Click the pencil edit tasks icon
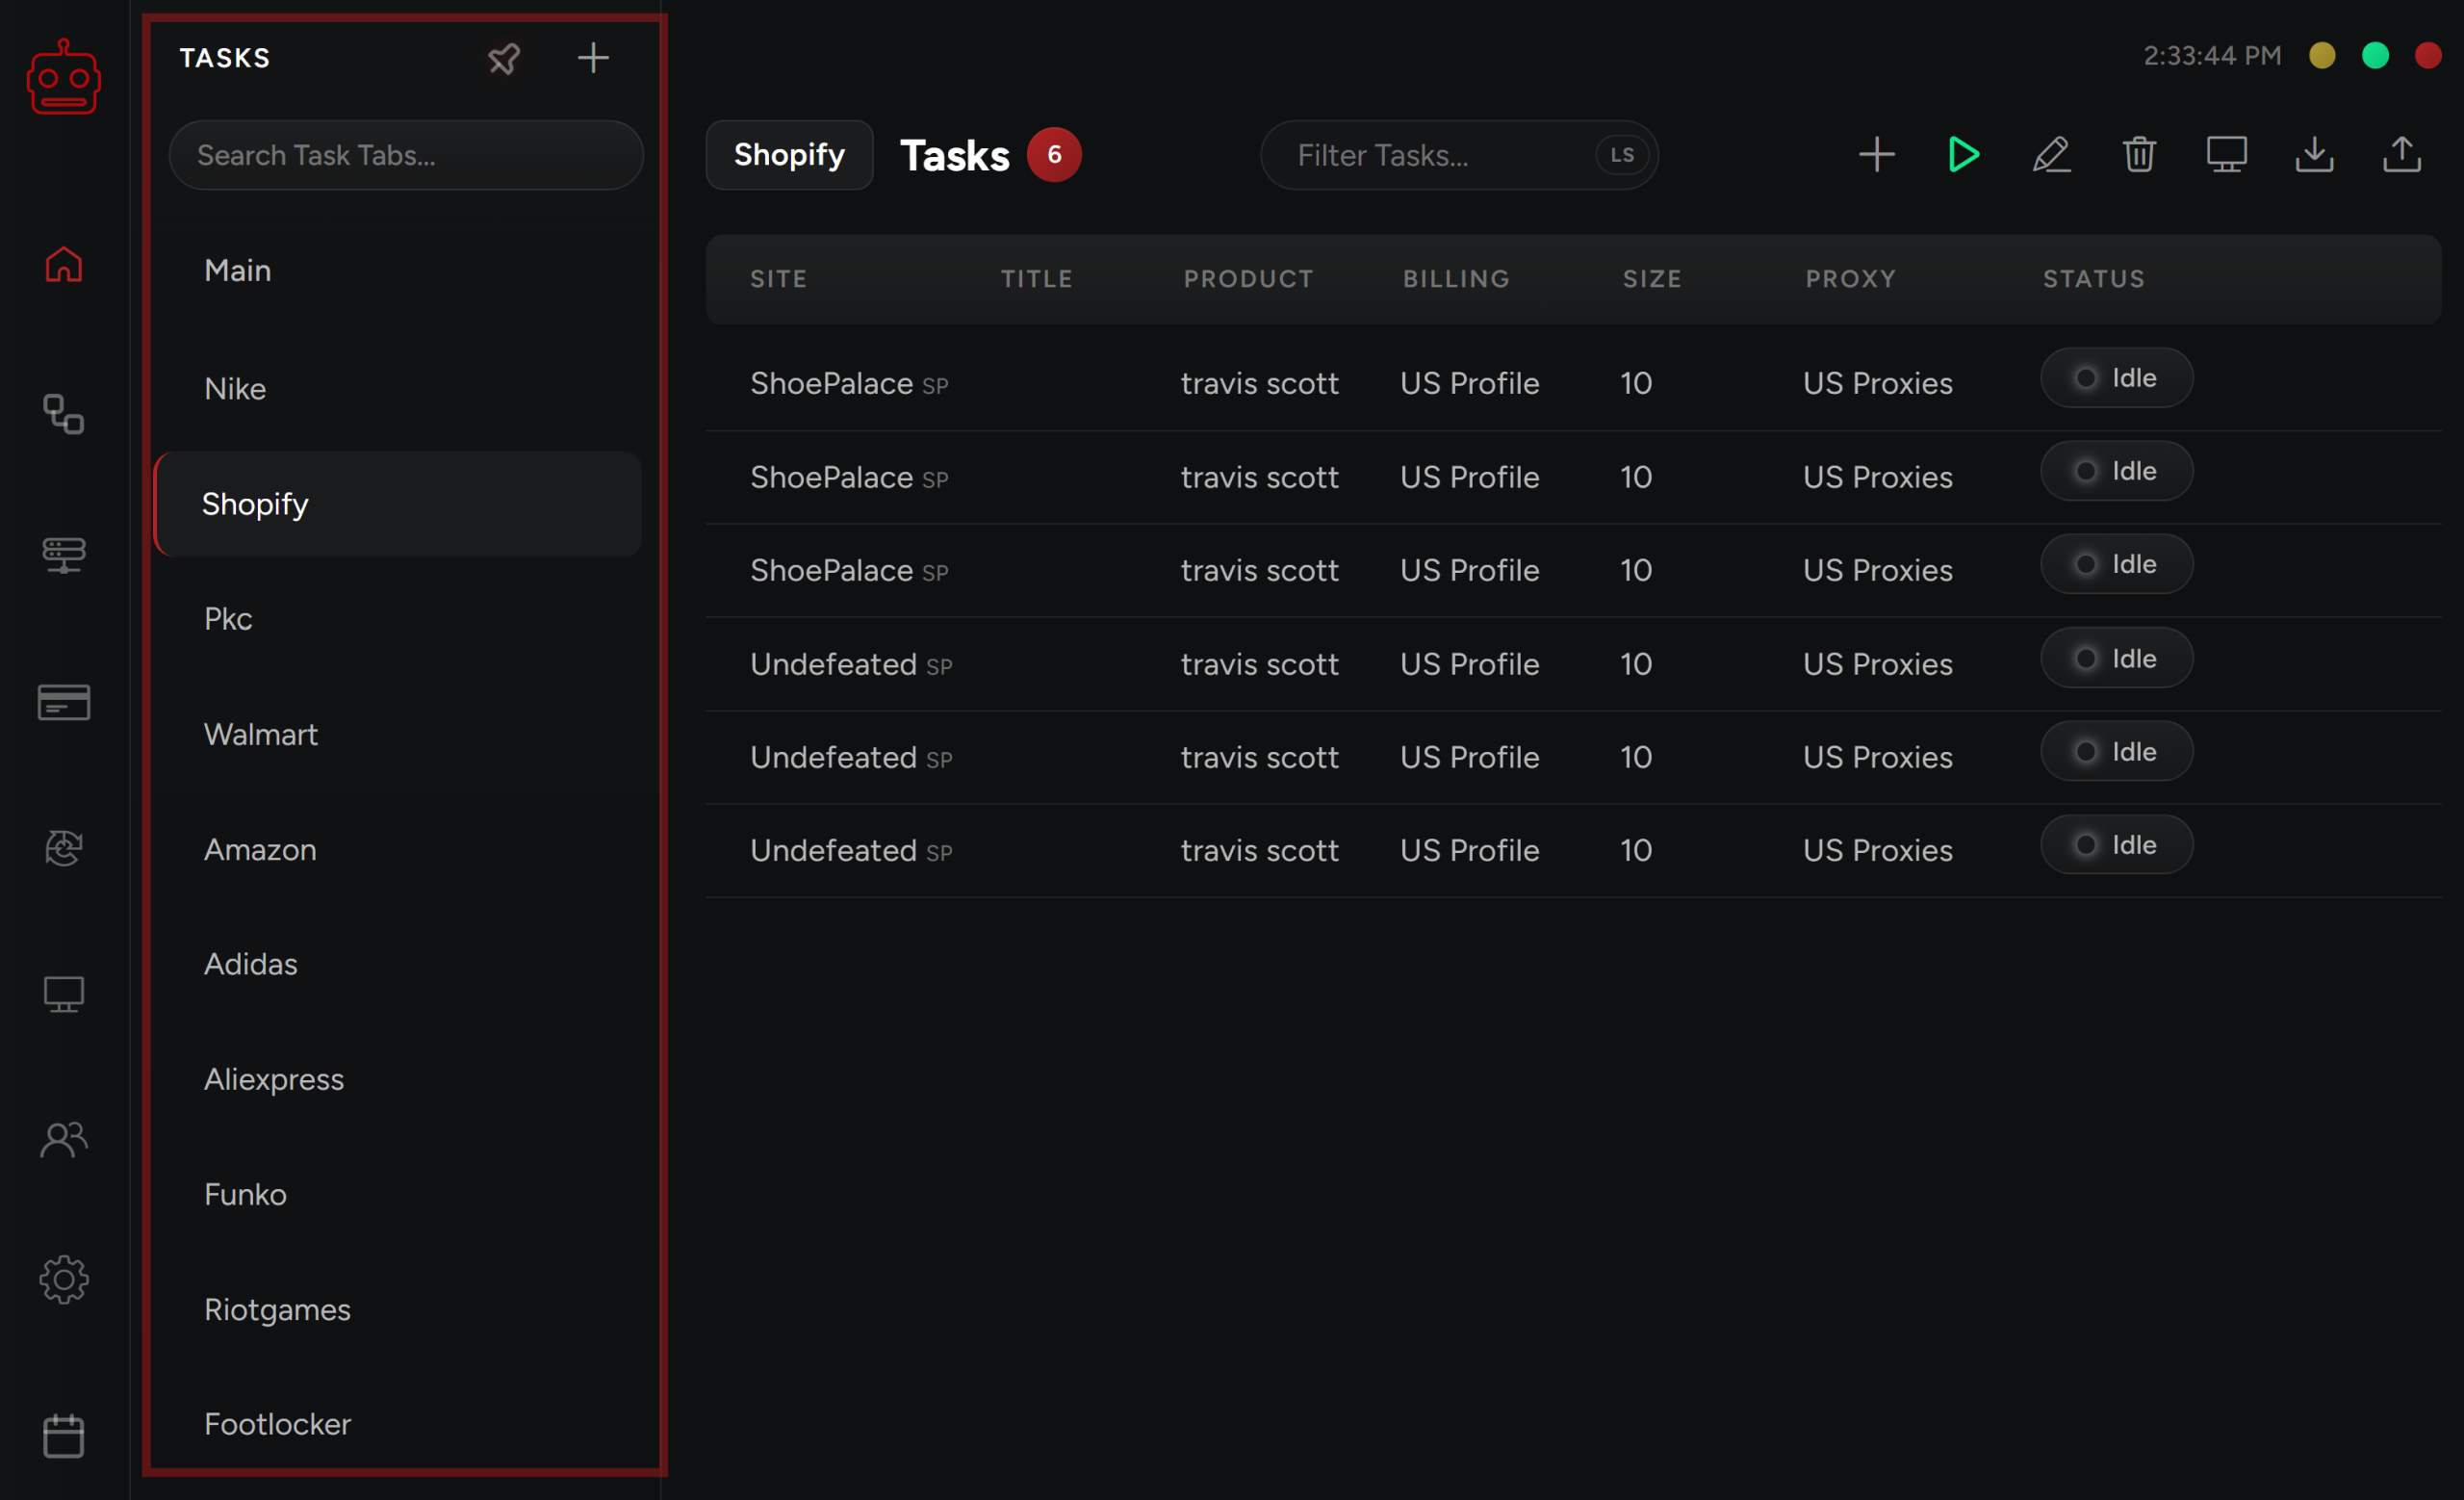This screenshot has height=1500, width=2464. click(2051, 155)
